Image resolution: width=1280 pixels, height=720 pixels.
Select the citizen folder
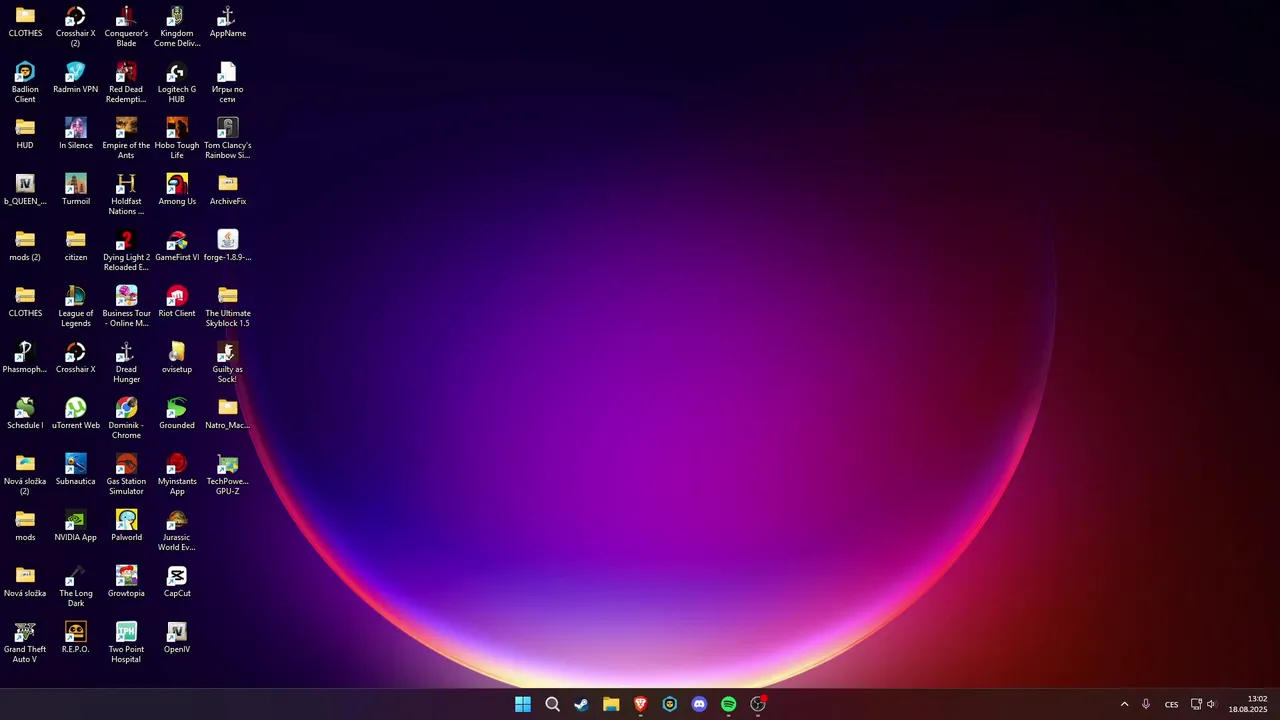(76, 246)
